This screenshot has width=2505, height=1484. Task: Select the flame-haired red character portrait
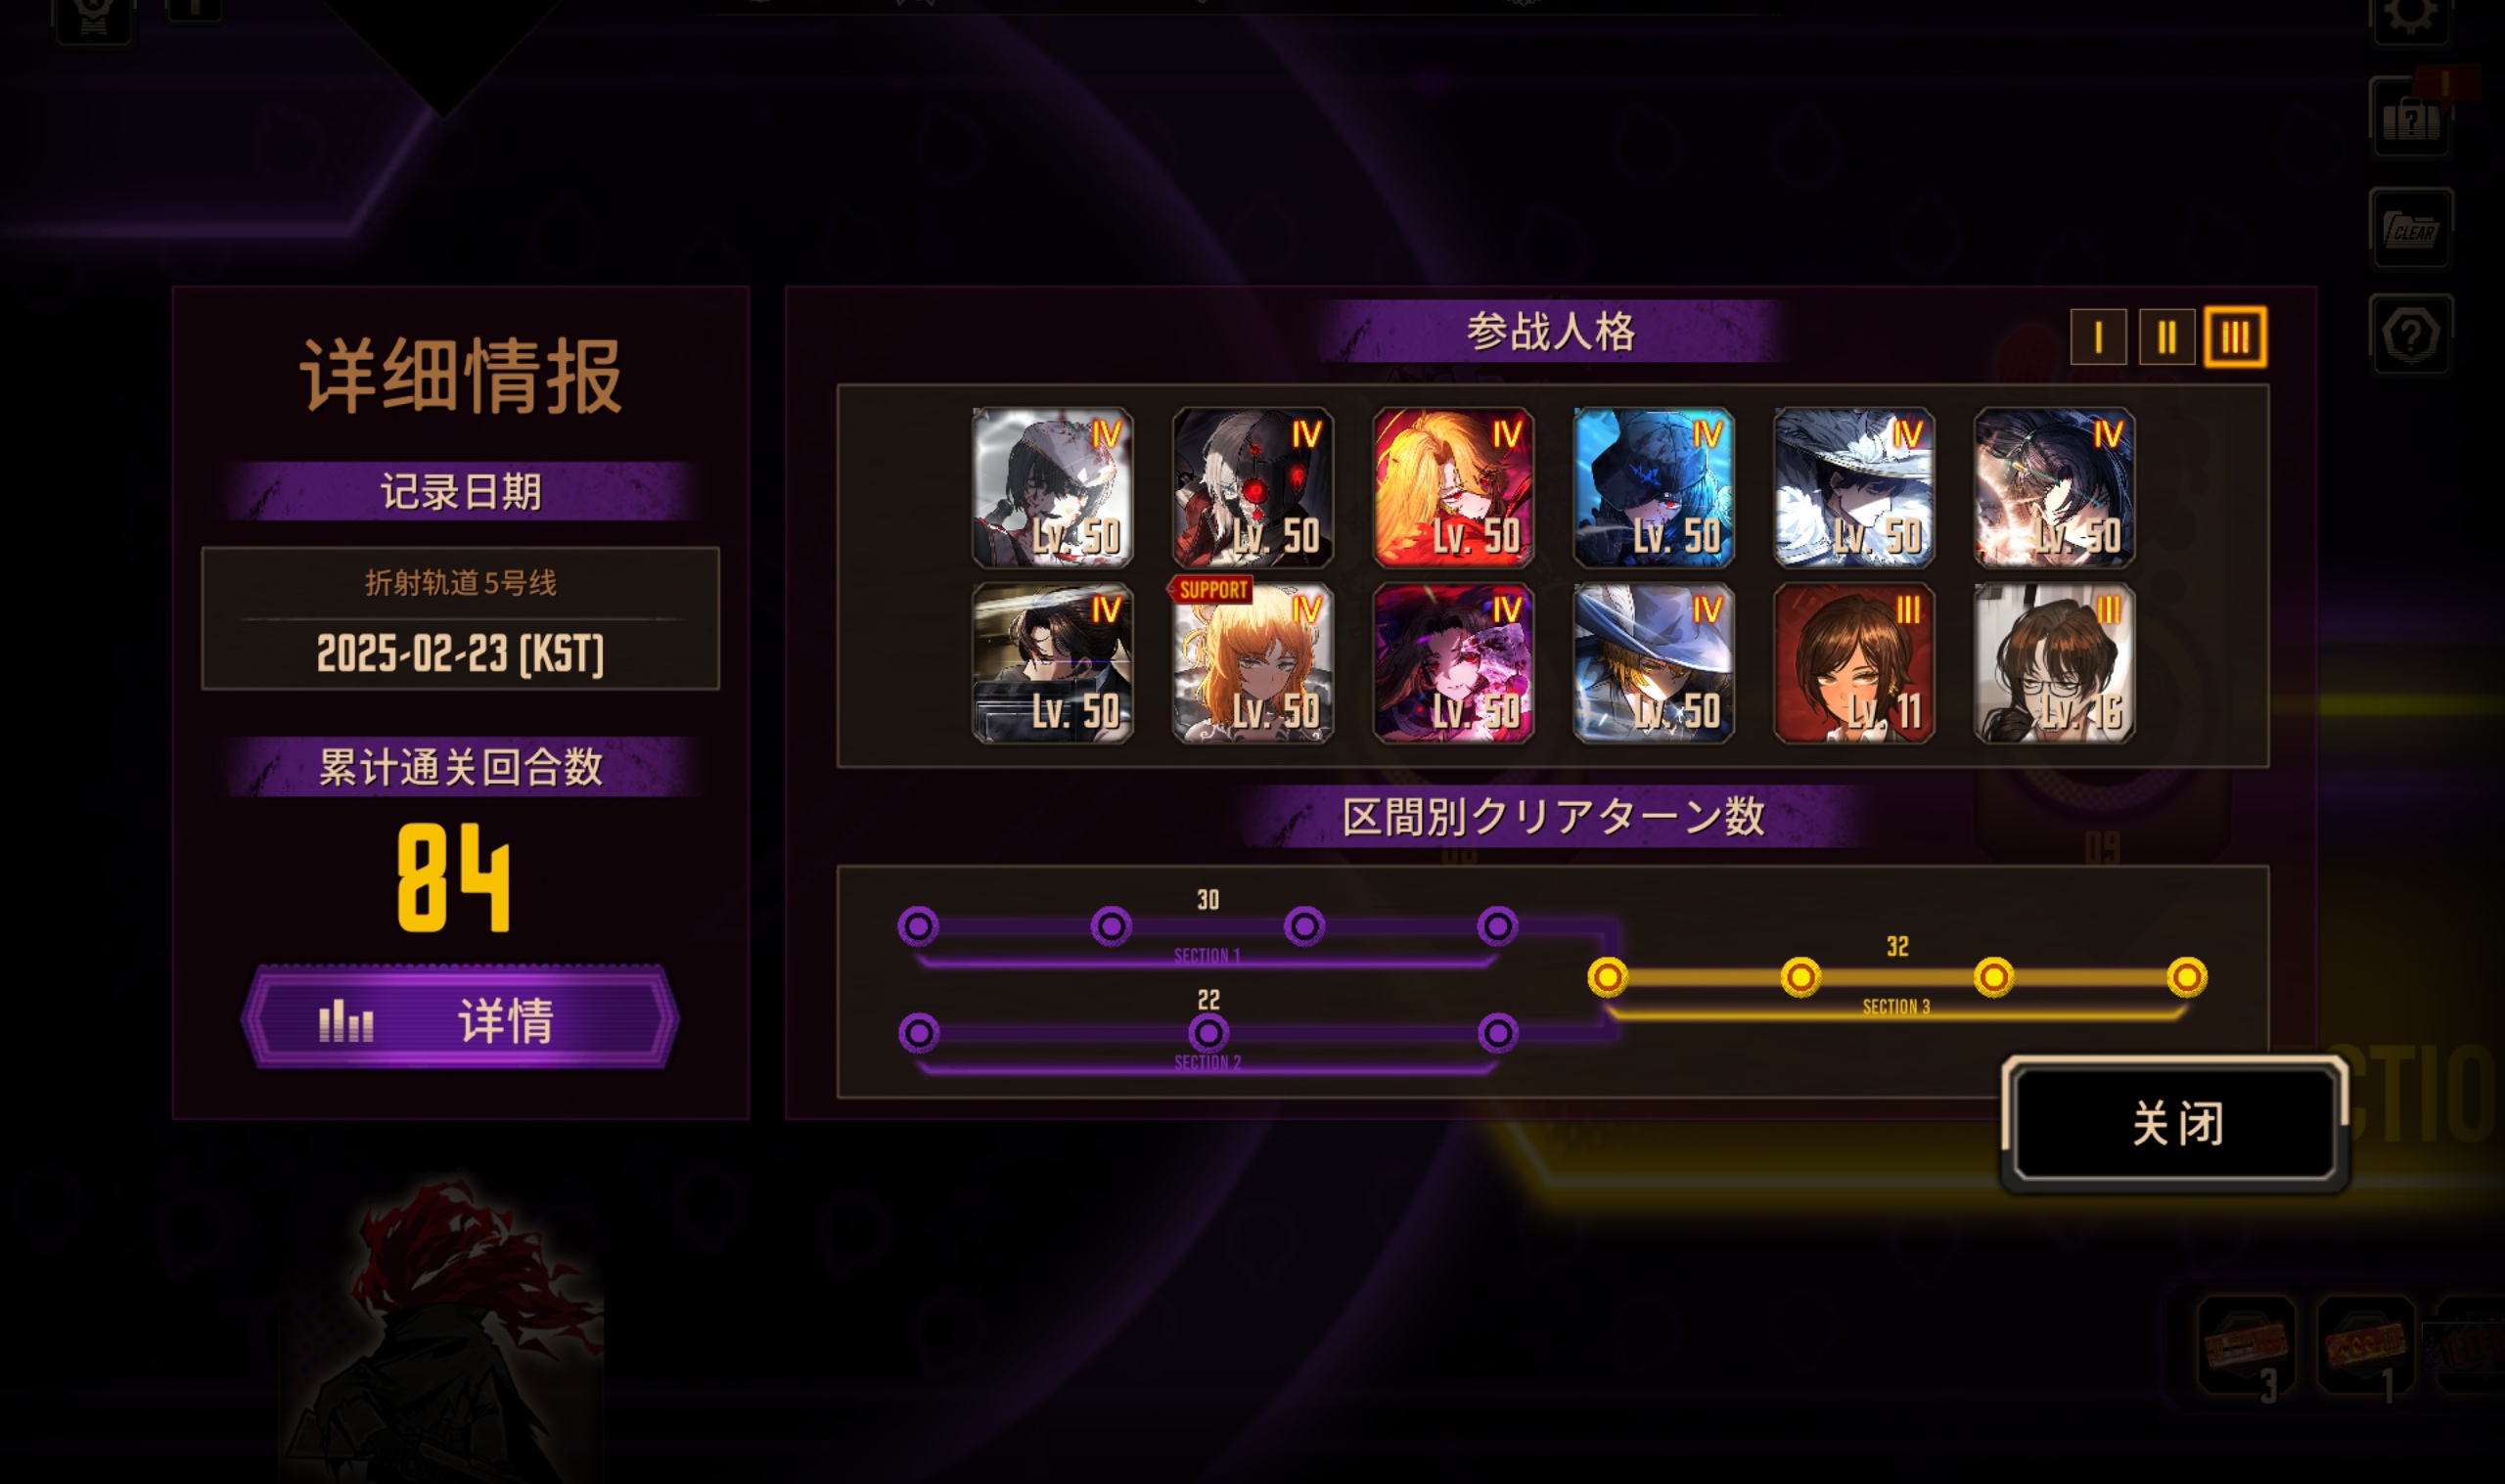(x=1452, y=487)
